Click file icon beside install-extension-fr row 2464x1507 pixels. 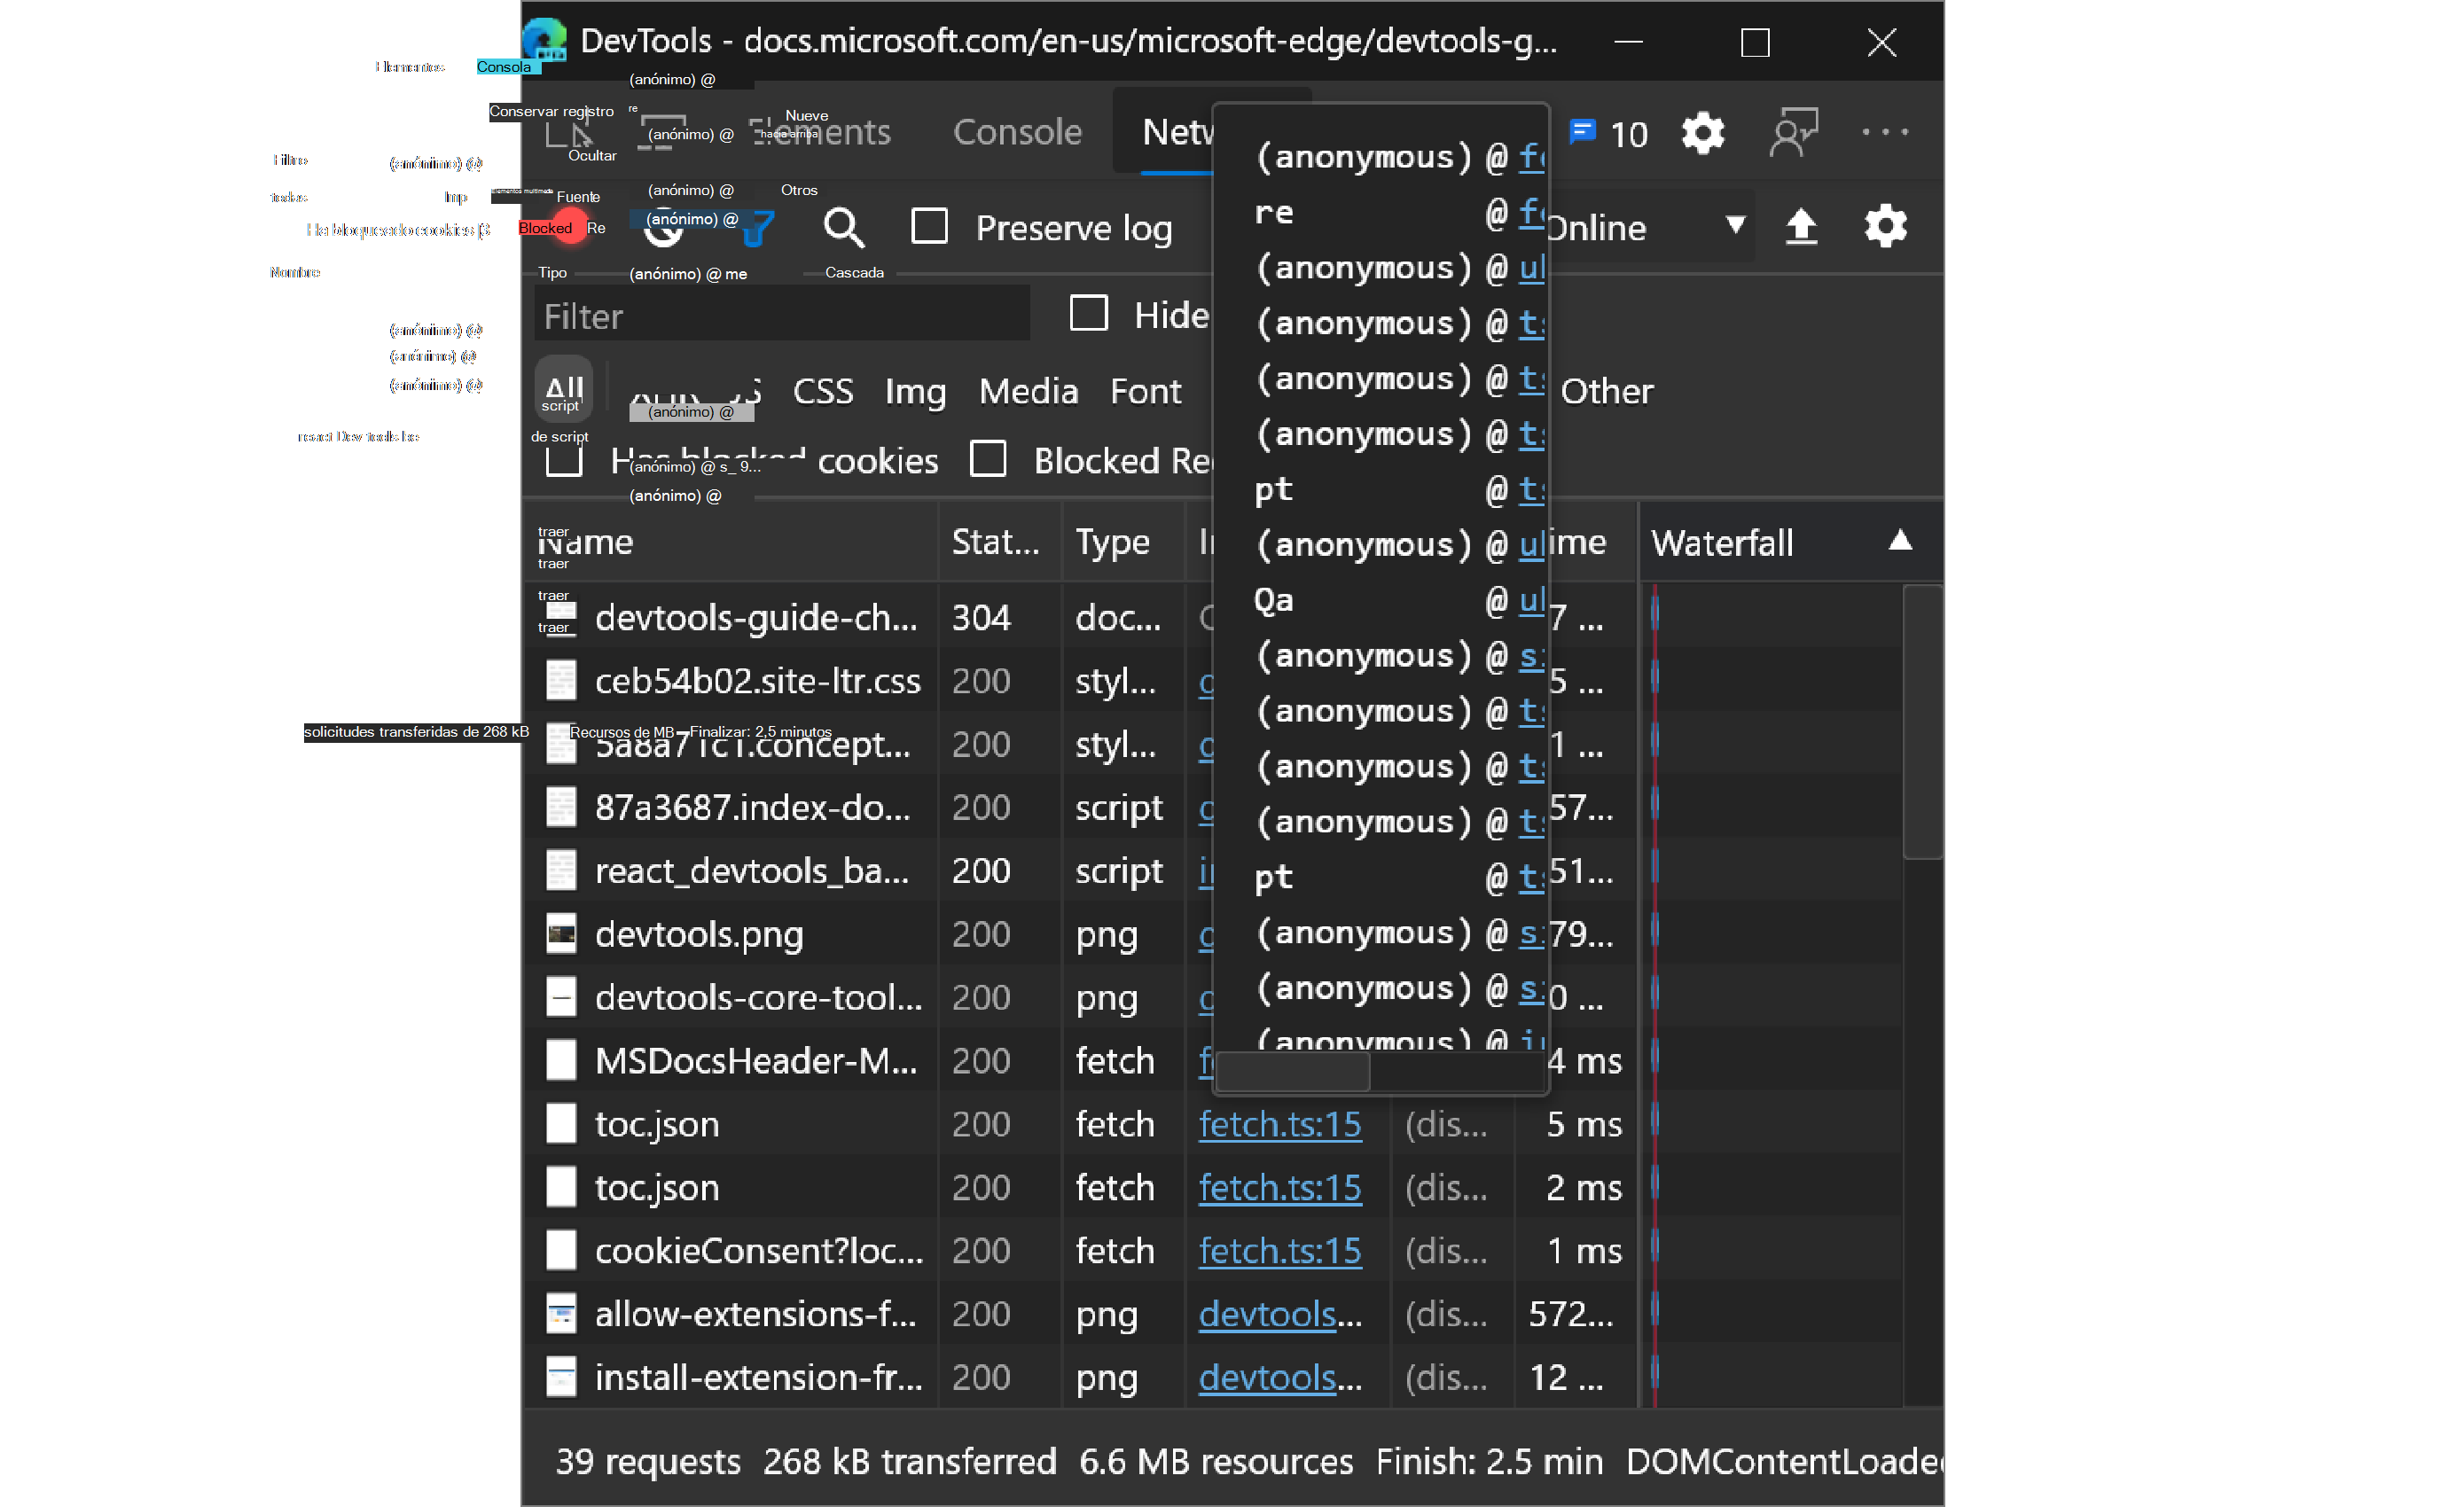click(x=561, y=1377)
